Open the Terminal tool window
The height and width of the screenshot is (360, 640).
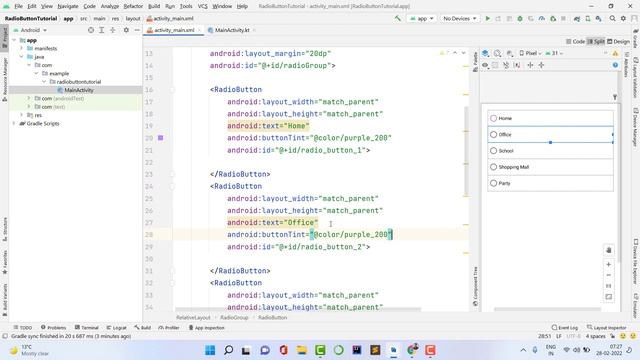click(x=87, y=327)
